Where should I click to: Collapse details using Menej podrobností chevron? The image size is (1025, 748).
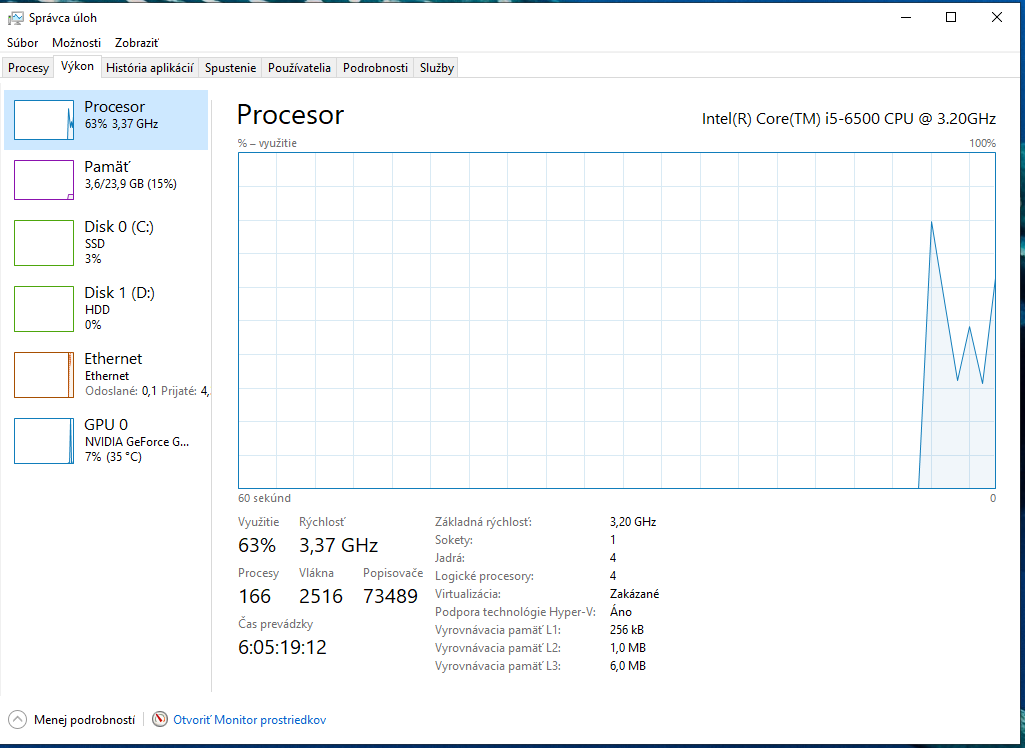coord(17,719)
